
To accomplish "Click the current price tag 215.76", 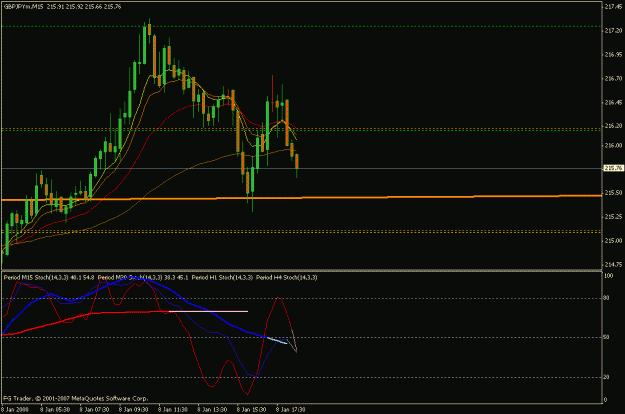I will tap(613, 168).
